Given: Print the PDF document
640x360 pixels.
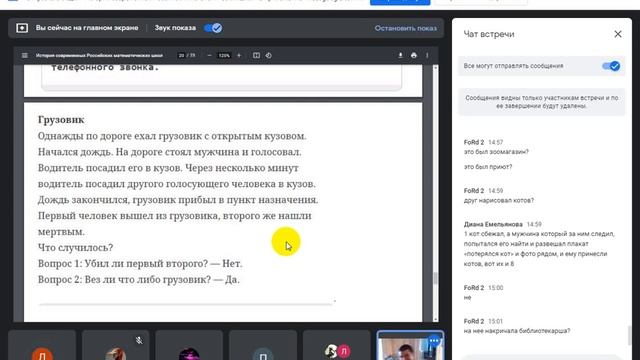Looking at the screenshot, I should [x=414, y=55].
